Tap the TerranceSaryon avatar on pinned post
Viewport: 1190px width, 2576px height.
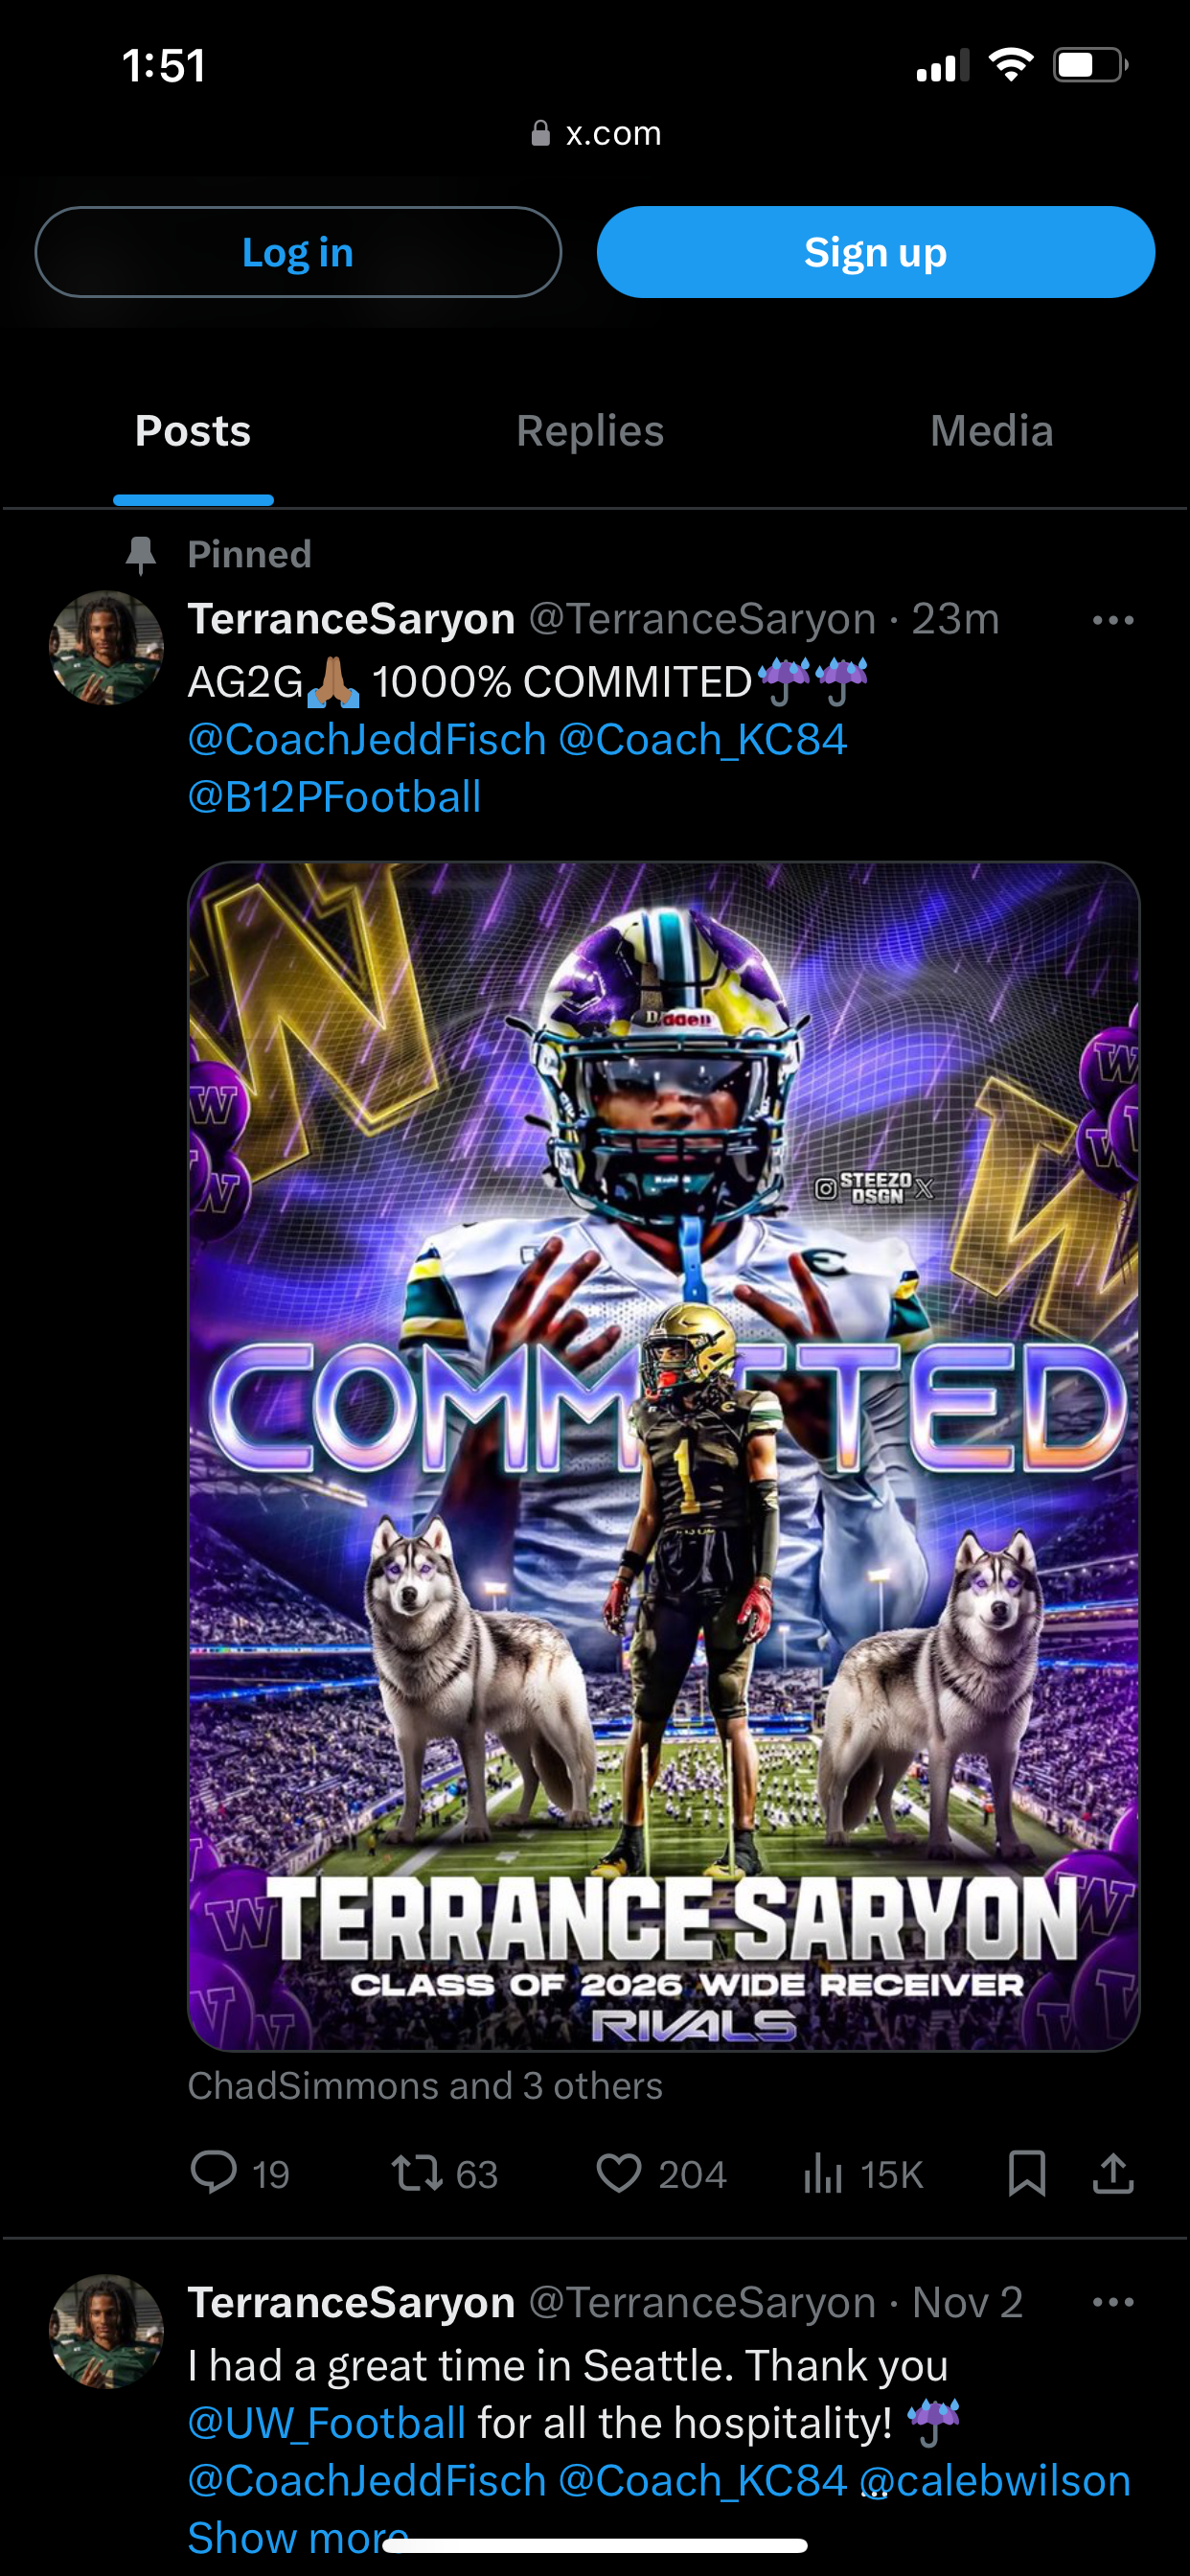[106, 648]
